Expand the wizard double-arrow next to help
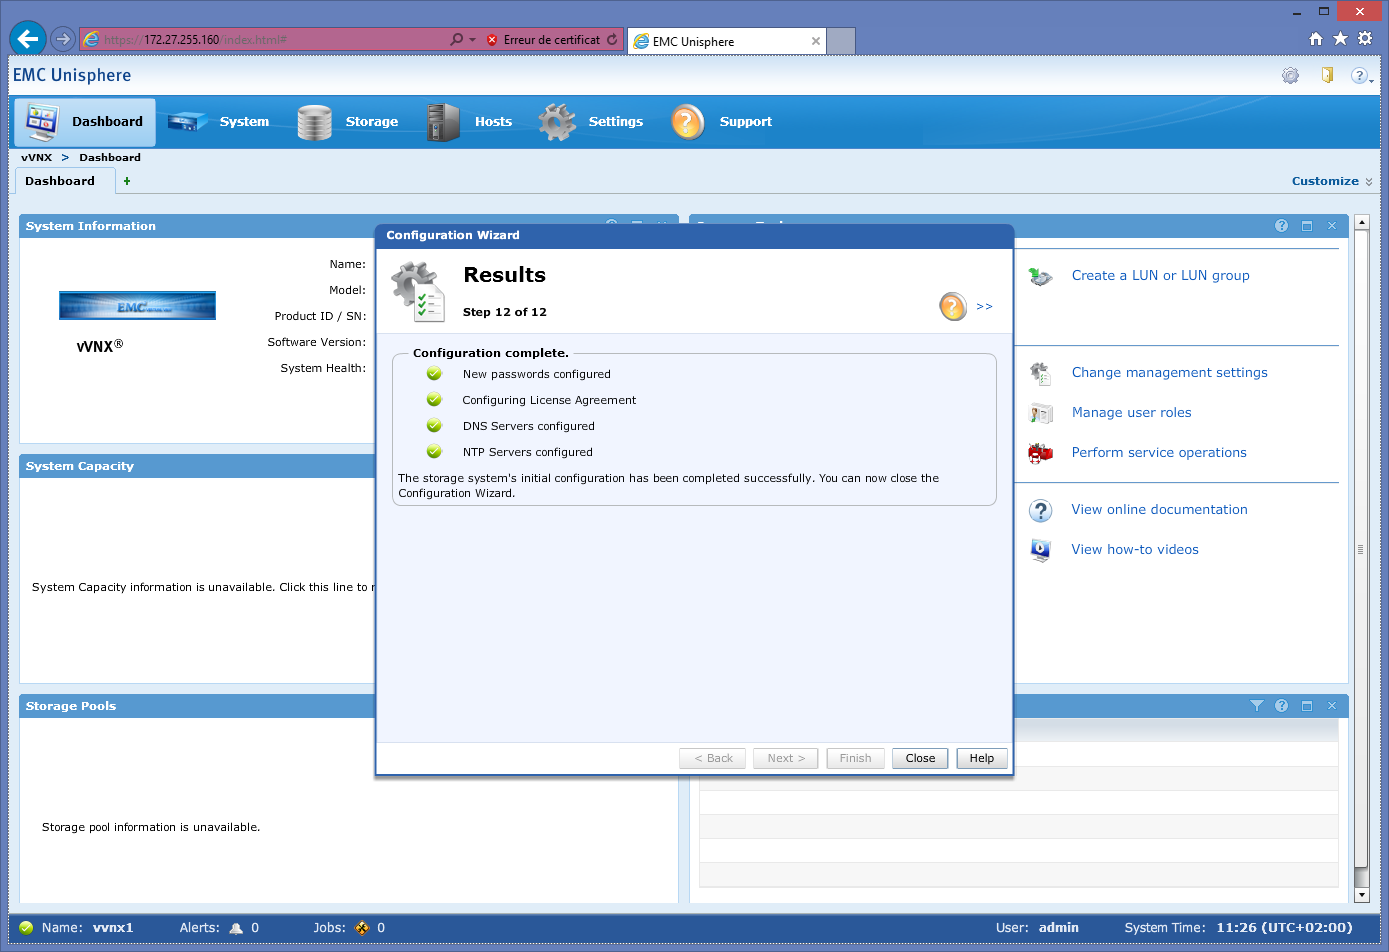This screenshot has width=1389, height=952. (984, 307)
